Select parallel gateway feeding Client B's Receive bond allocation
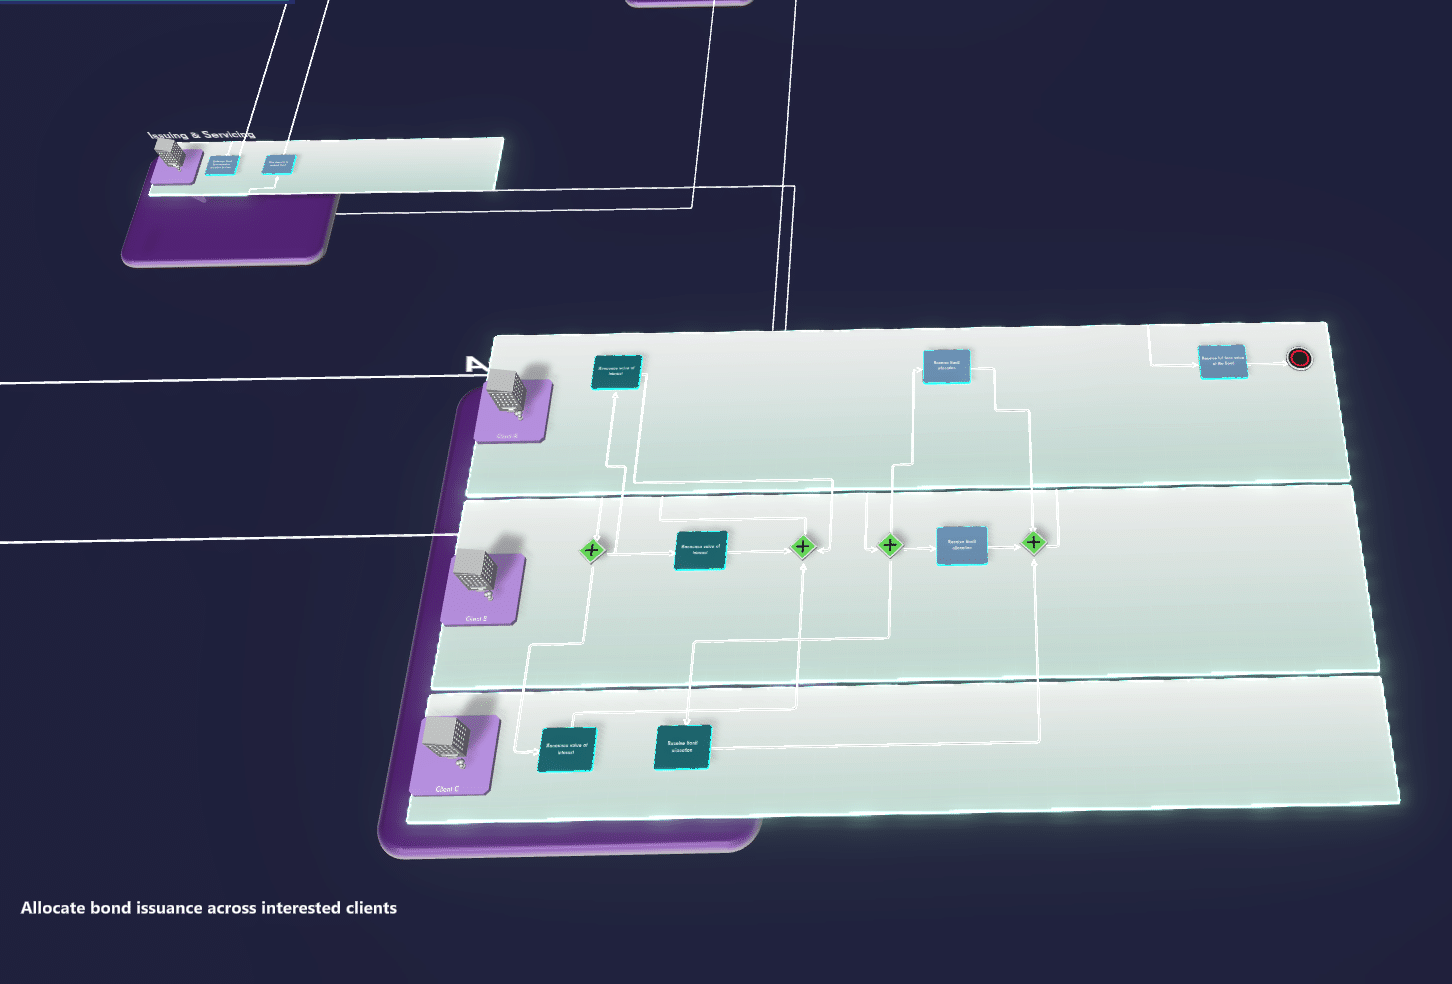 click(x=890, y=545)
